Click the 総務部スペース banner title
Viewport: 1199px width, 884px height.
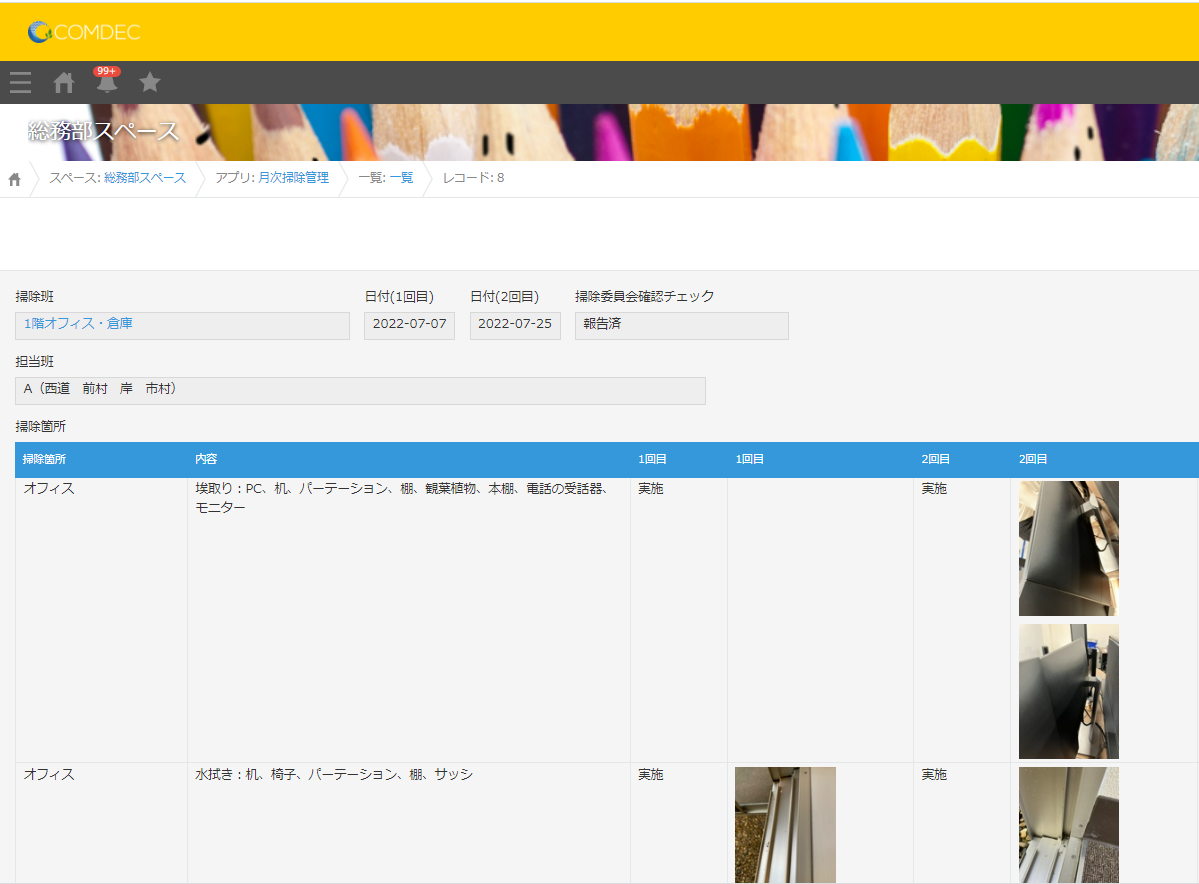(103, 131)
